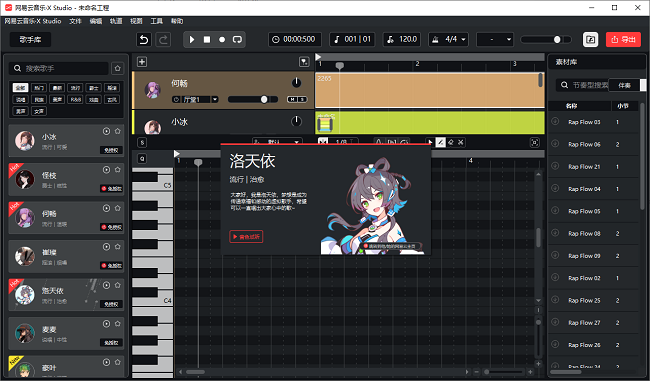Preview the 洛天依 singer voice in list

(x=107, y=285)
